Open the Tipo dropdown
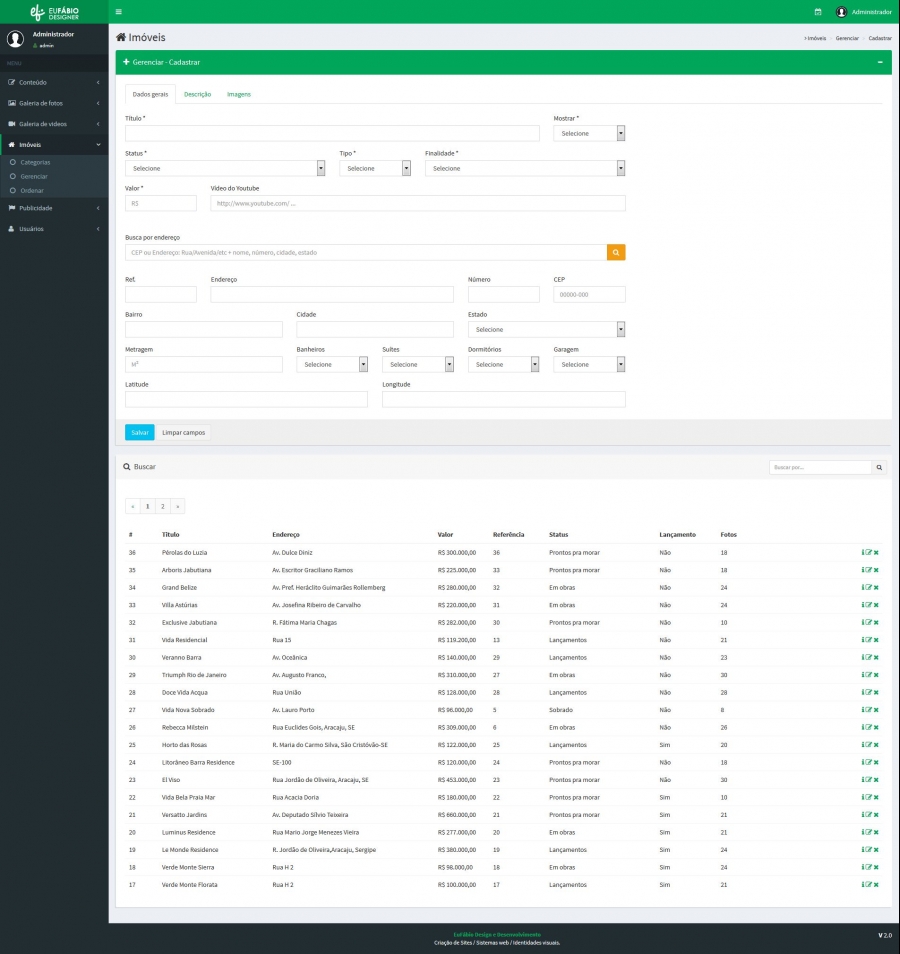The width and height of the screenshot is (900, 954). coord(375,169)
